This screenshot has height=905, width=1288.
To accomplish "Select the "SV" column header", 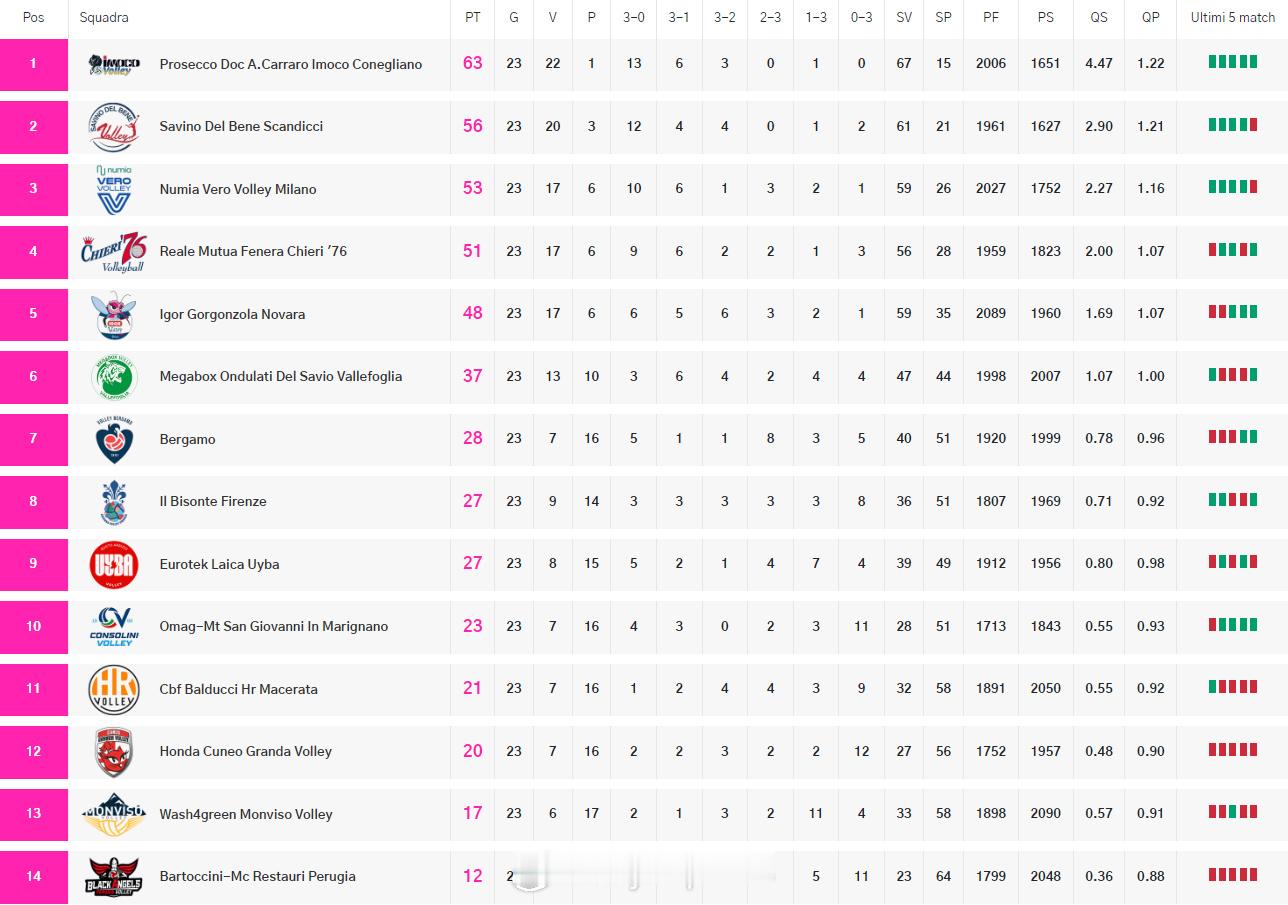I will (x=904, y=17).
